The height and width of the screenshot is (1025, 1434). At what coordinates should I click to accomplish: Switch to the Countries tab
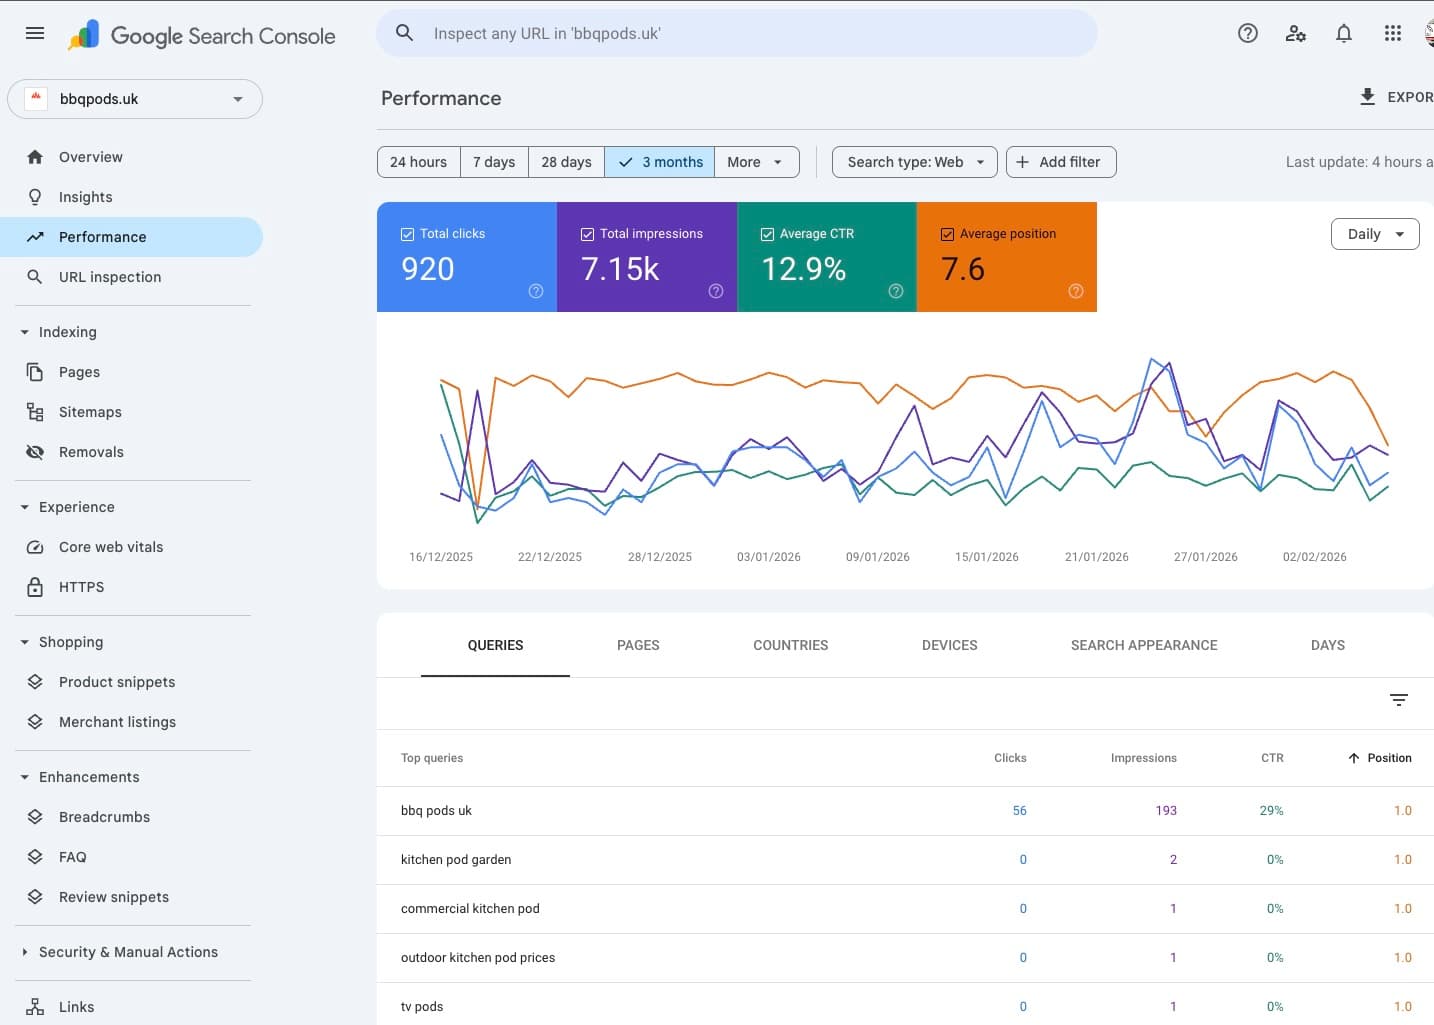(790, 645)
